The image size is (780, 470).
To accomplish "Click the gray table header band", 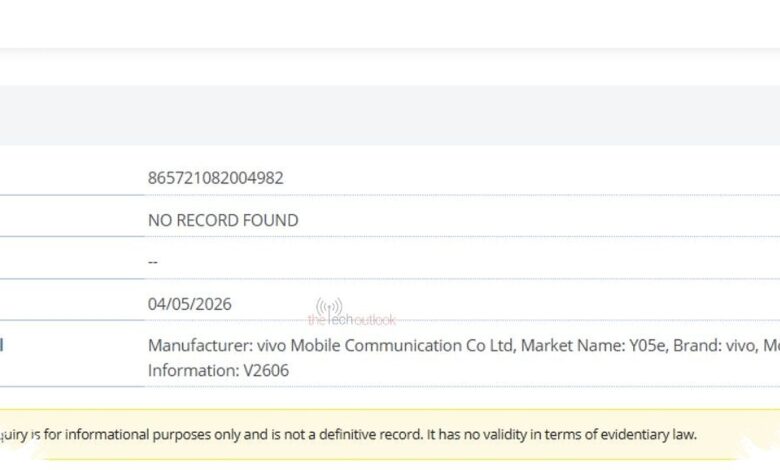I will [x=390, y=115].
